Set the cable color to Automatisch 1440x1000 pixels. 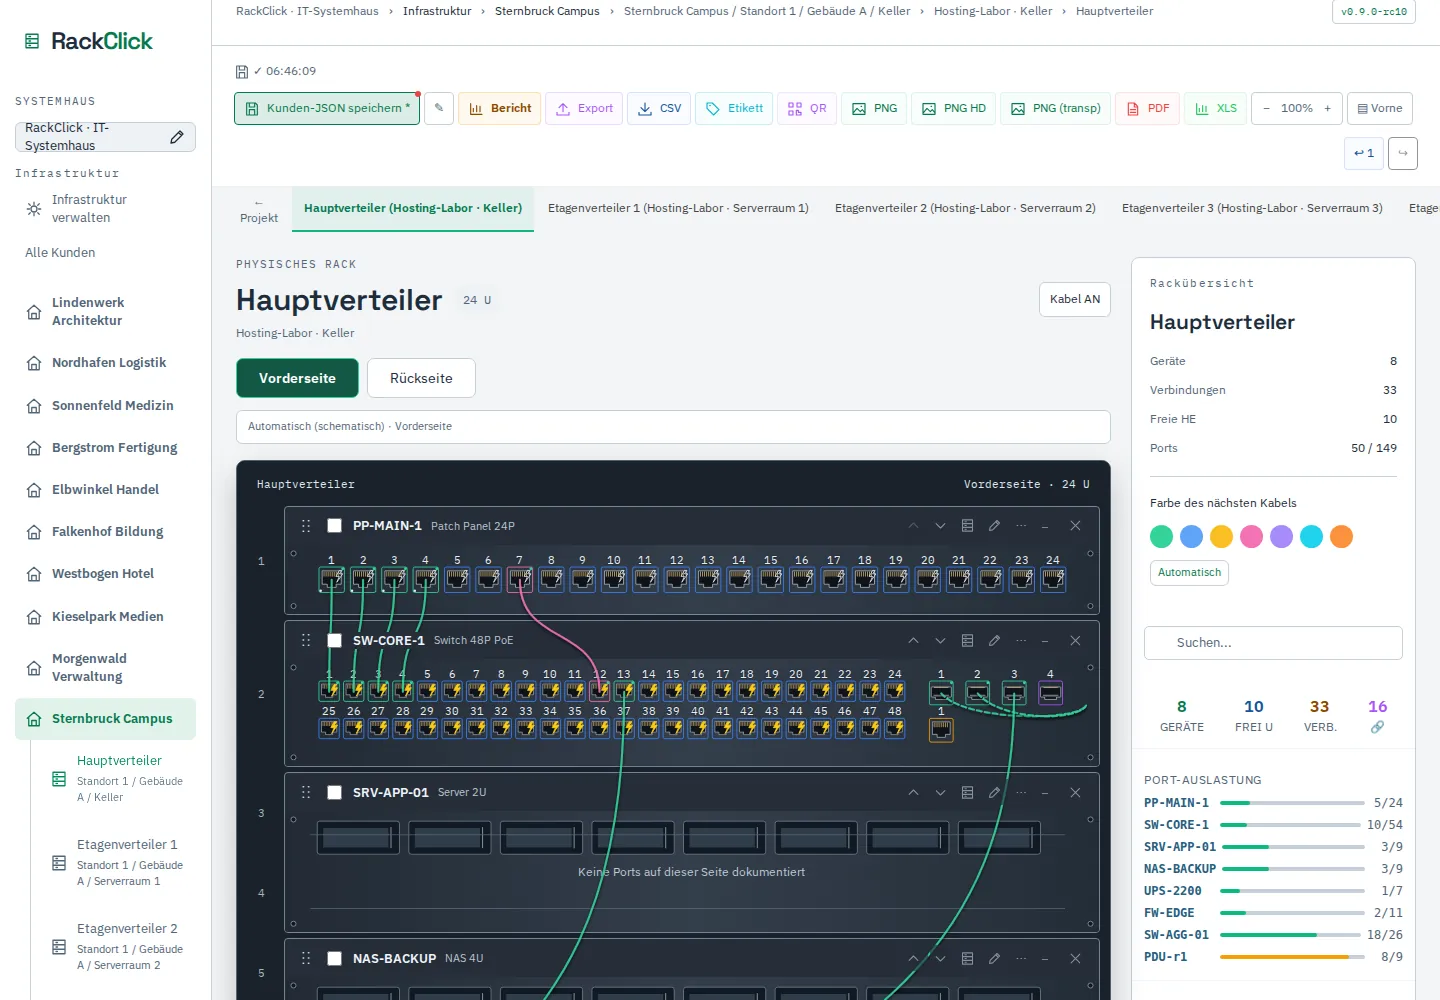[x=1189, y=573]
